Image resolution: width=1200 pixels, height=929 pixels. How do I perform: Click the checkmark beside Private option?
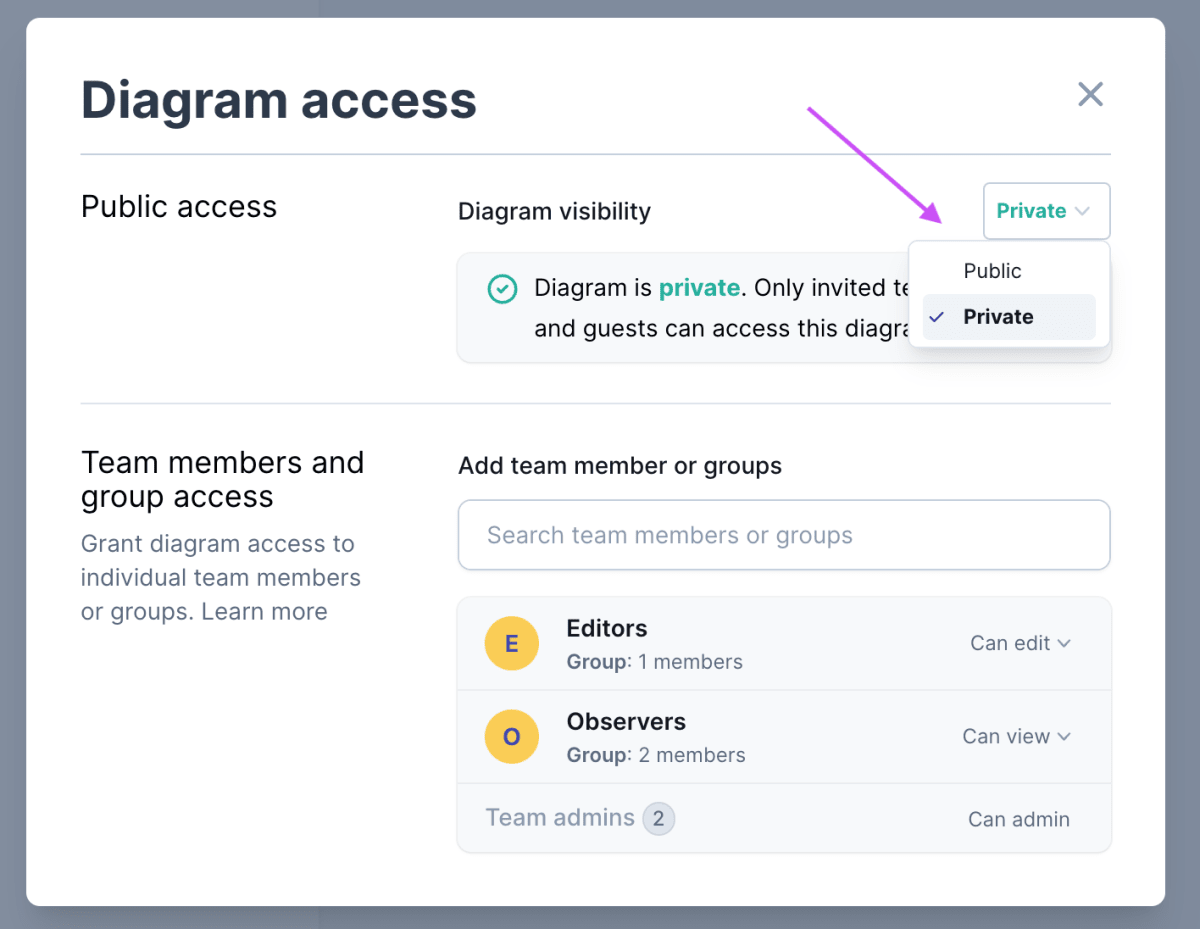point(937,317)
